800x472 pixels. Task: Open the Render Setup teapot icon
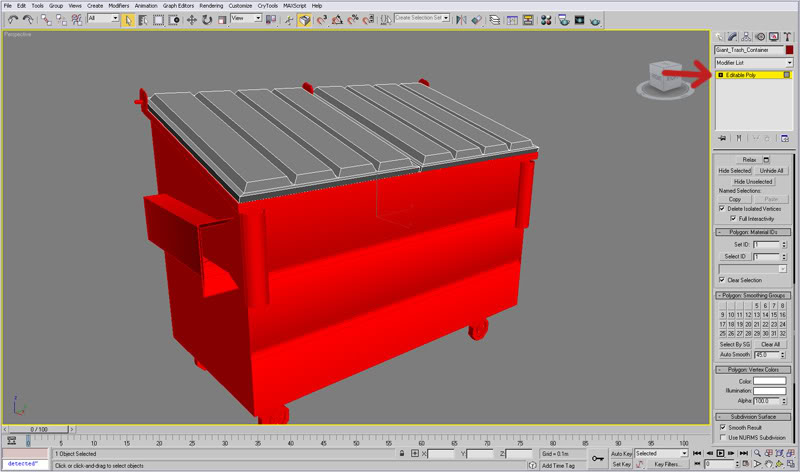coord(564,20)
